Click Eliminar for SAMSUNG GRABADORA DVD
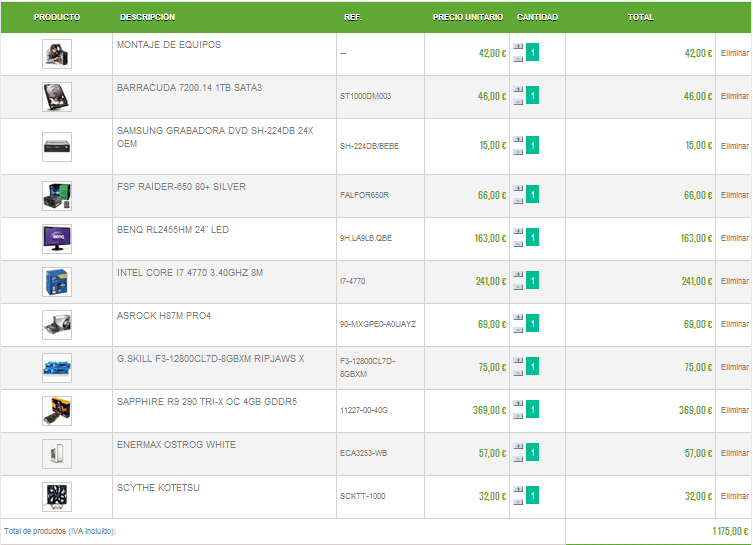 coord(734,146)
